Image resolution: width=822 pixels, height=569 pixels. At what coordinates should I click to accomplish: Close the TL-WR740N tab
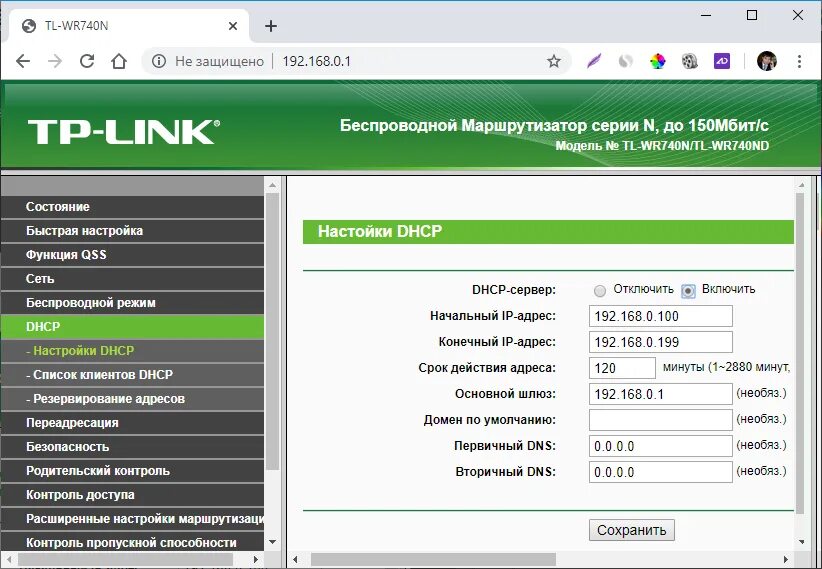(233, 26)
